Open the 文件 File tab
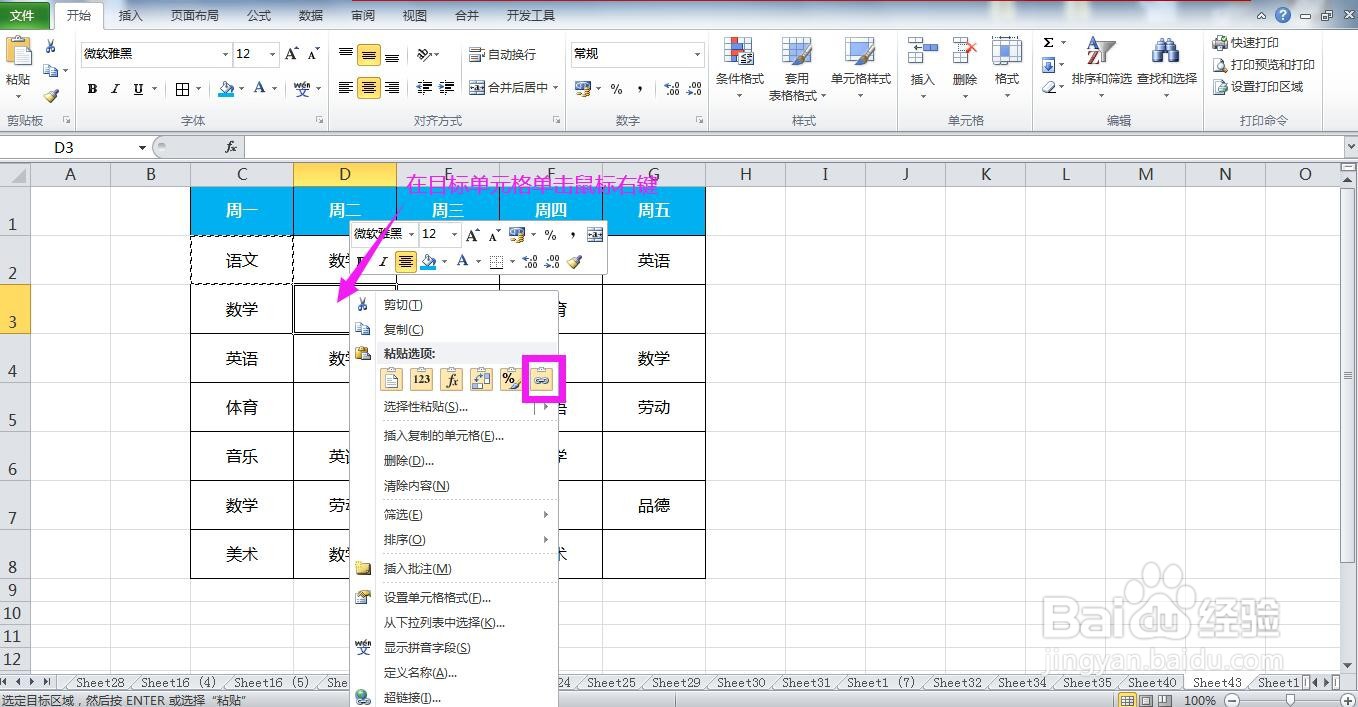 [22, 15]
